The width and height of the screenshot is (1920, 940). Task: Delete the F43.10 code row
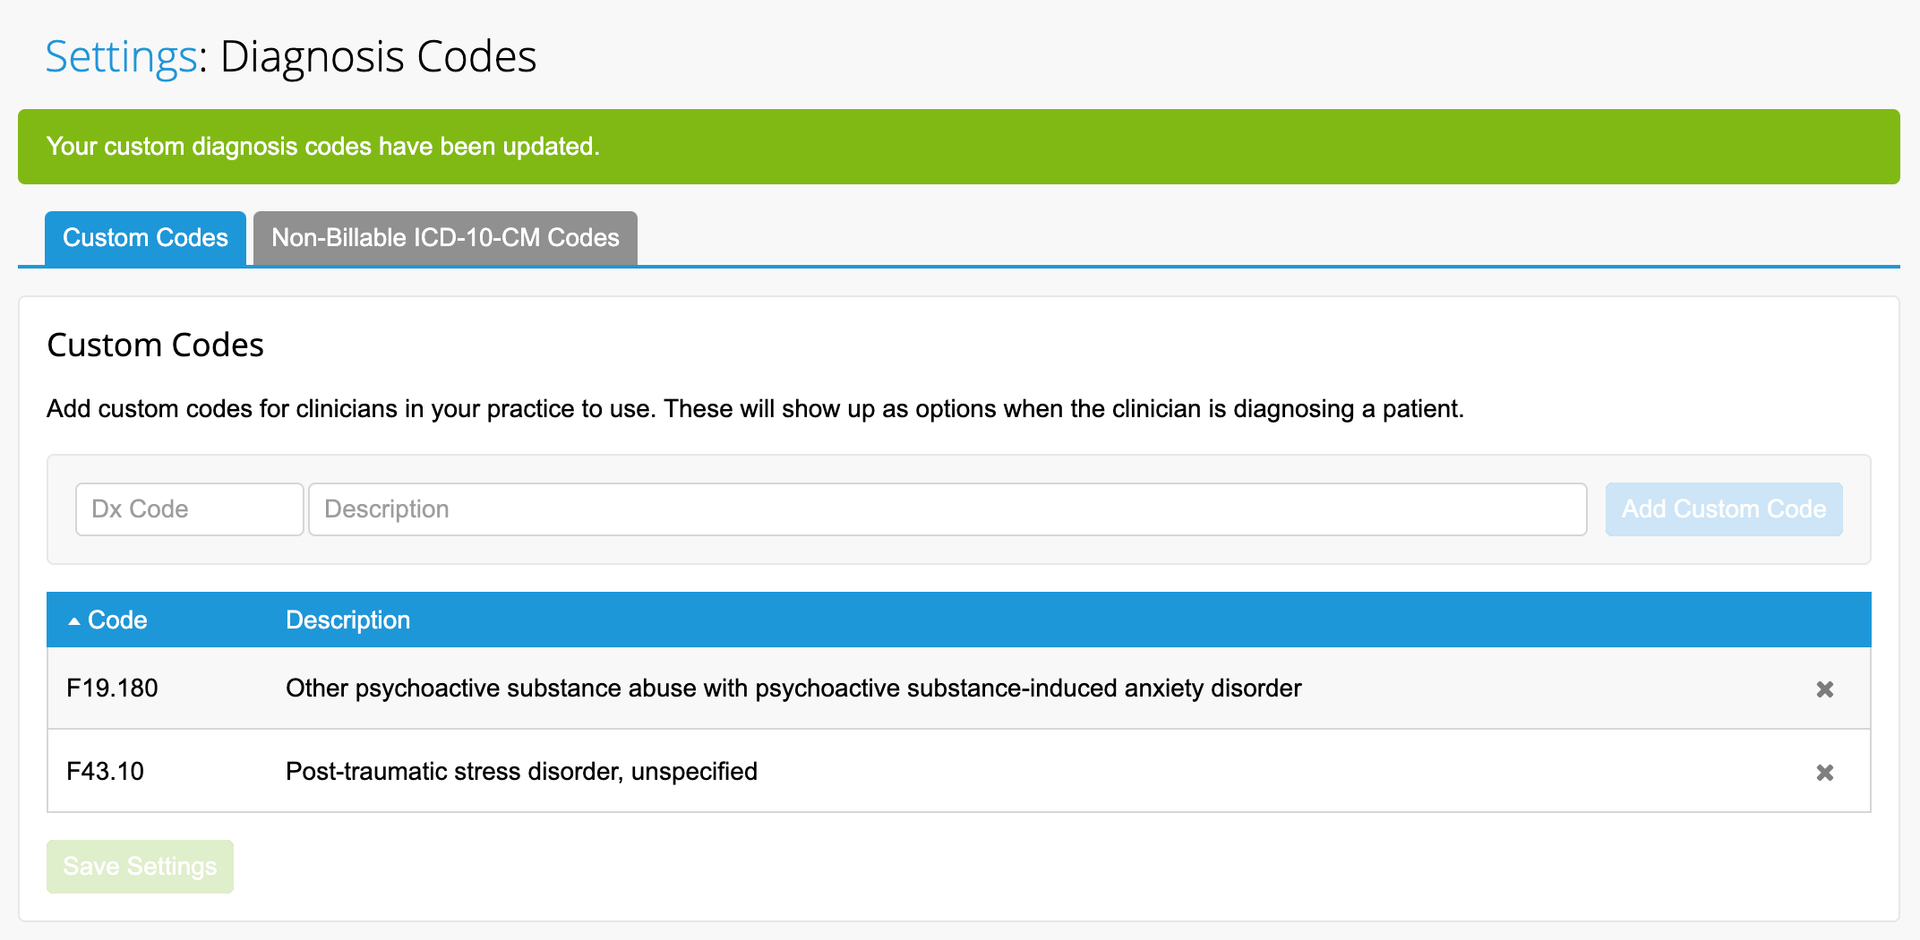1824,772
